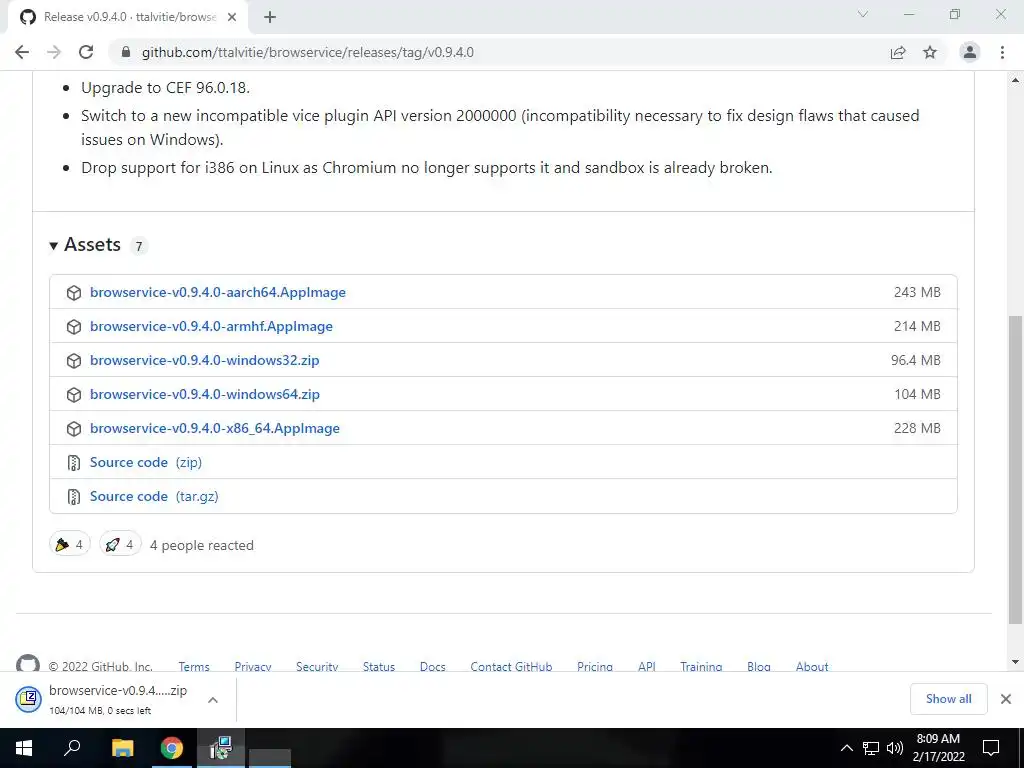The height and width of the screenshot is (768, 1024).
Task: Toggle the party popper reaction
Action: pos(70,544)
